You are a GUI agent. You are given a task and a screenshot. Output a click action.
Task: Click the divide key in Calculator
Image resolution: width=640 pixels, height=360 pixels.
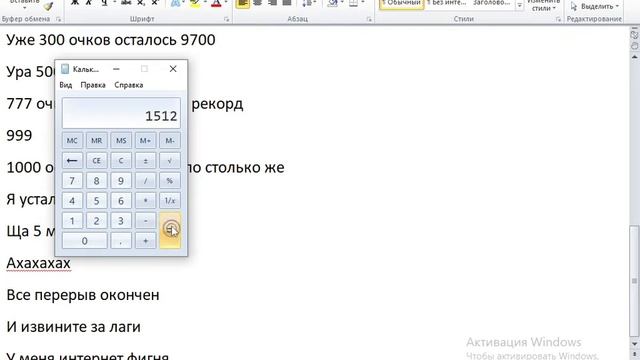(145, 181)
